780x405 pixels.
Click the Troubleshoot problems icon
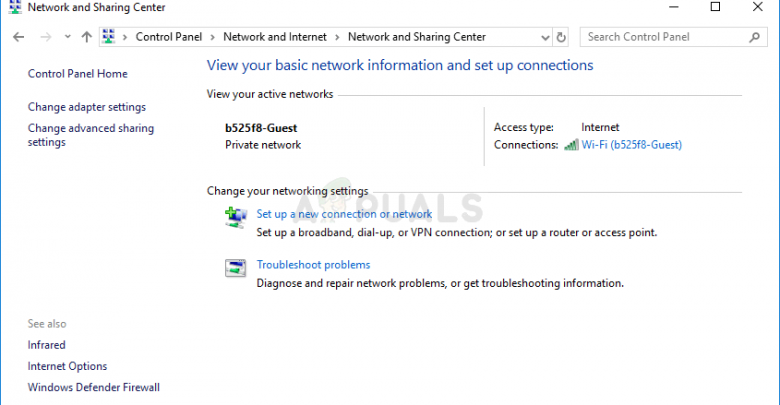pyautogui.click(x=236, y=267)
